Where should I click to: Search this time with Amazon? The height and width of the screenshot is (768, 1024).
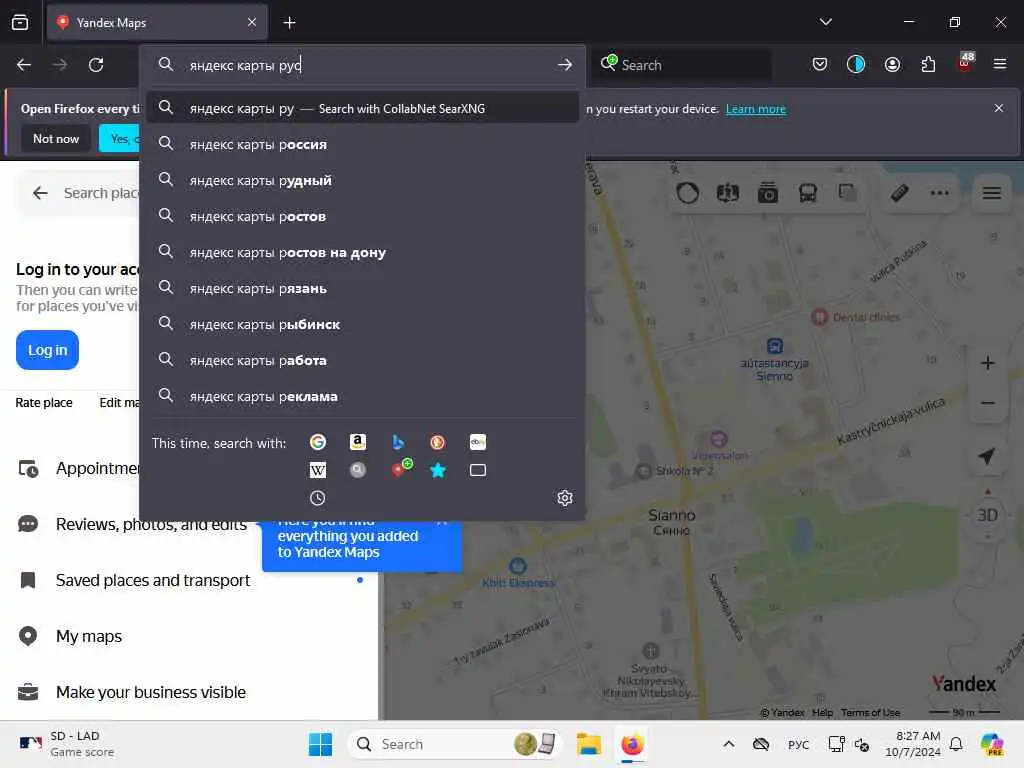pos(357,442)
